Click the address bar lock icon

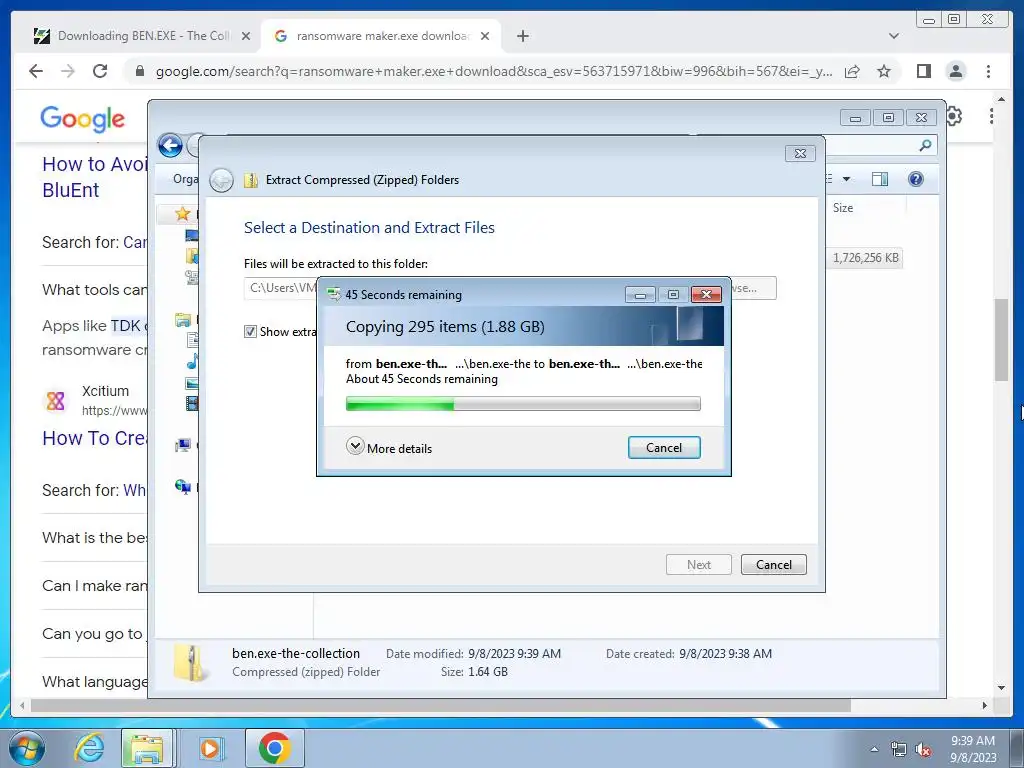point(139,71)
